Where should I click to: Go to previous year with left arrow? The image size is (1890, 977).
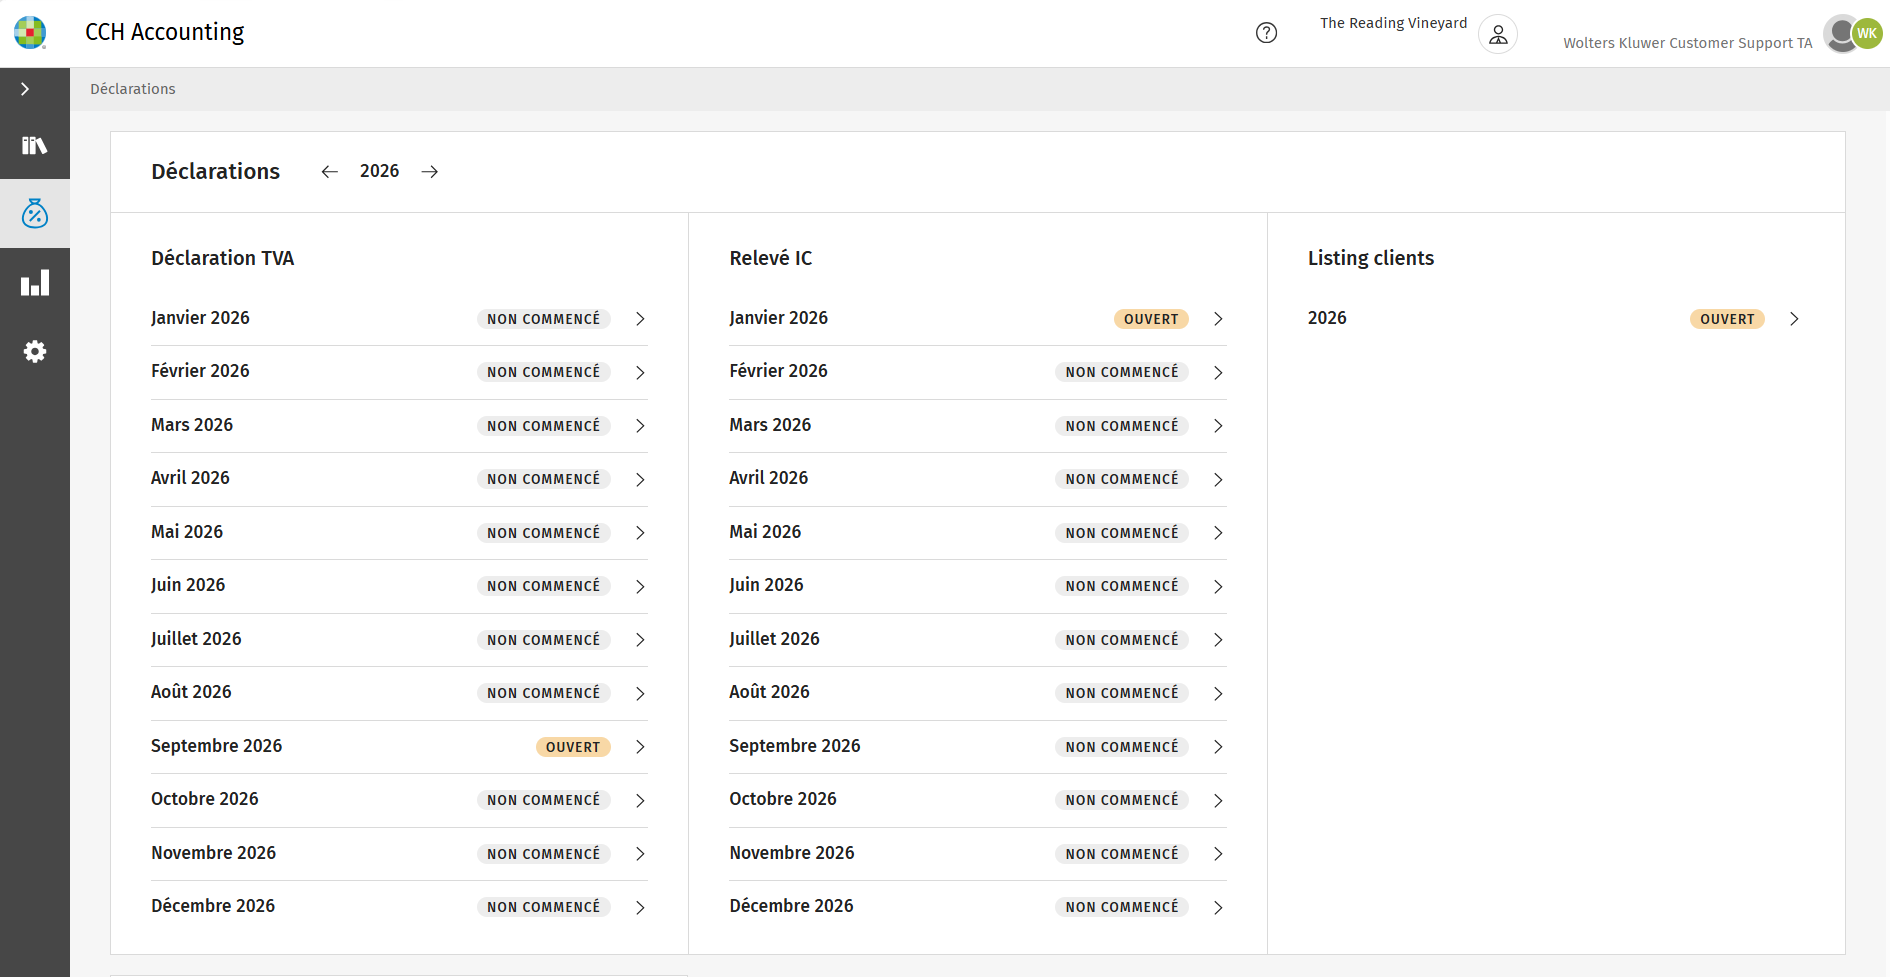coord(329,172)
